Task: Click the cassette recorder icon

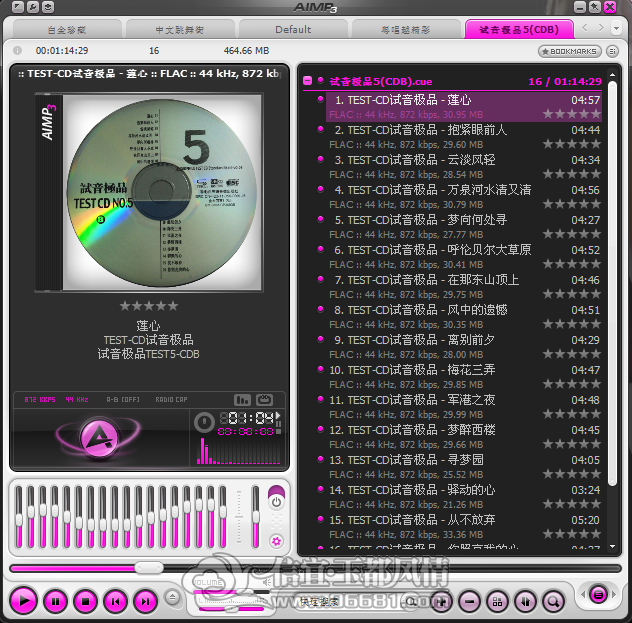Action: pyautogui.click(x=264, y=400)
